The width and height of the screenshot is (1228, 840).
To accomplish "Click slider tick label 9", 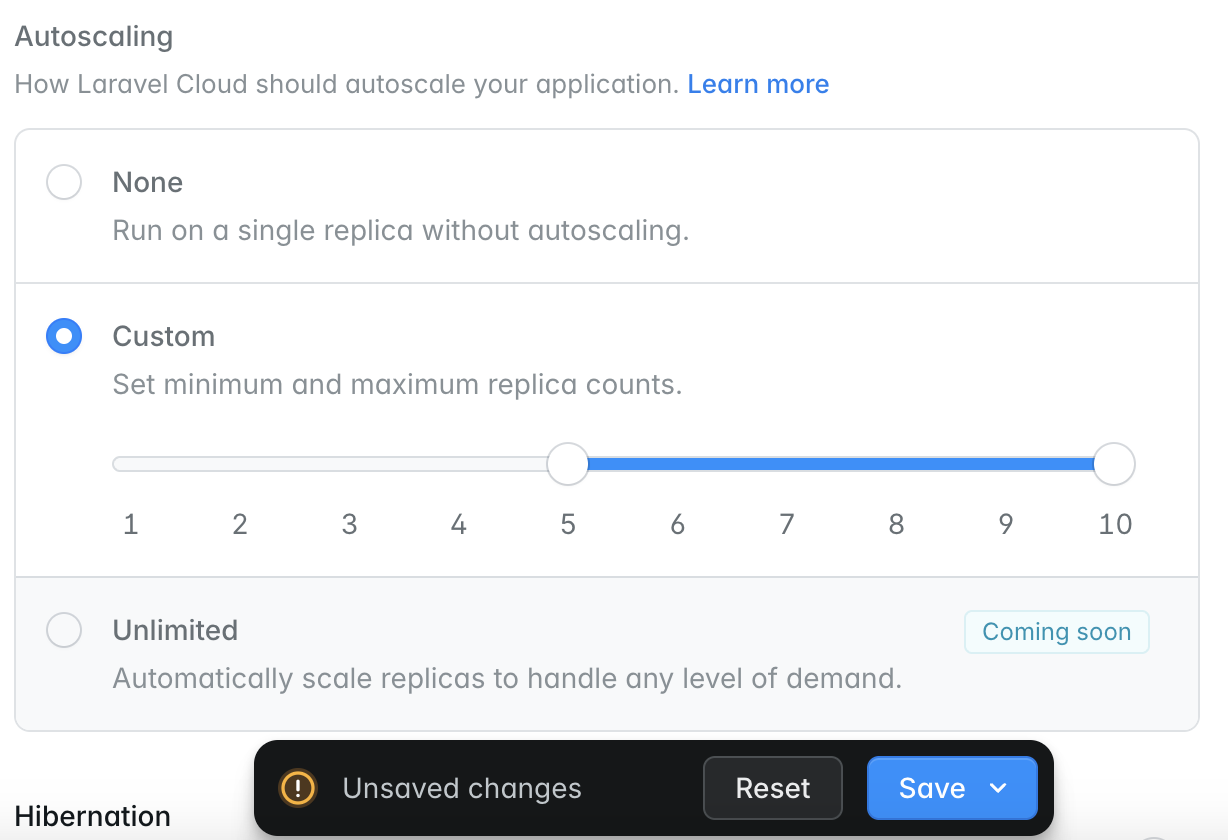I will [1006, 524].
